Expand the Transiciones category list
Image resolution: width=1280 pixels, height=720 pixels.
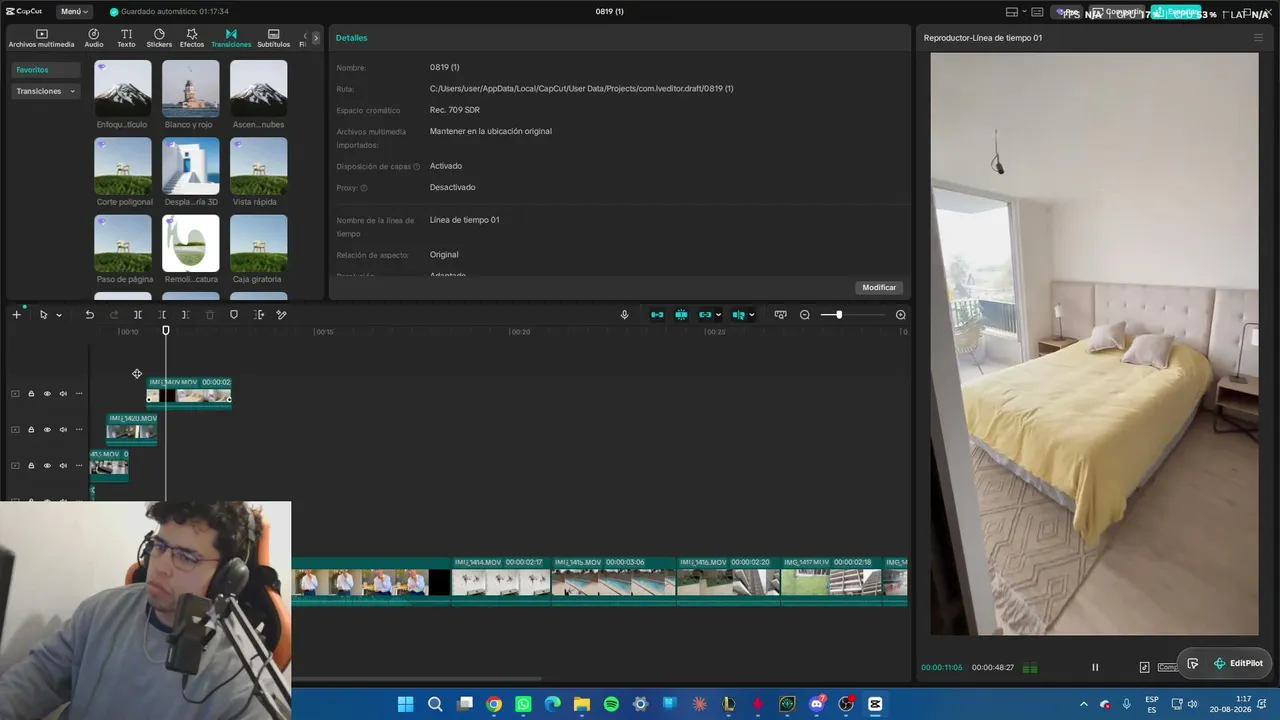(x=46, y=91)
